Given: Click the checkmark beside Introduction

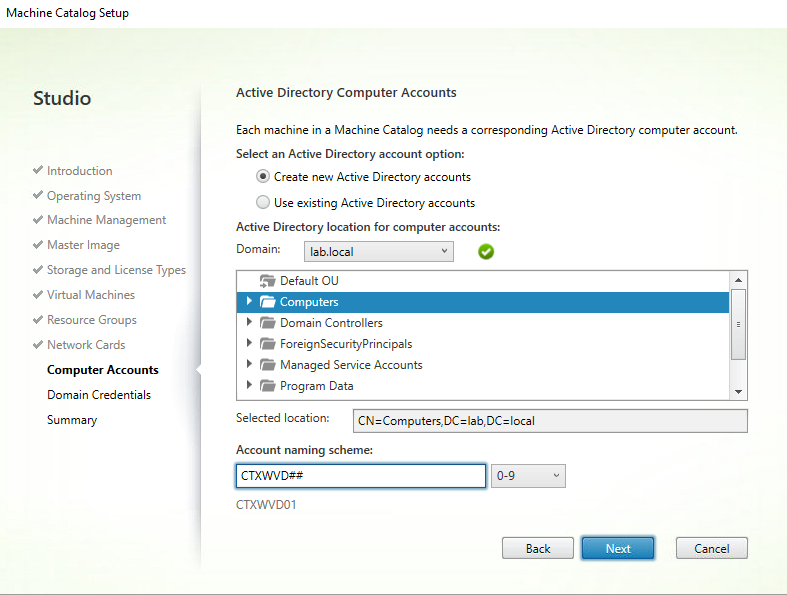Looking at the screenshot, I should point(38,170).
